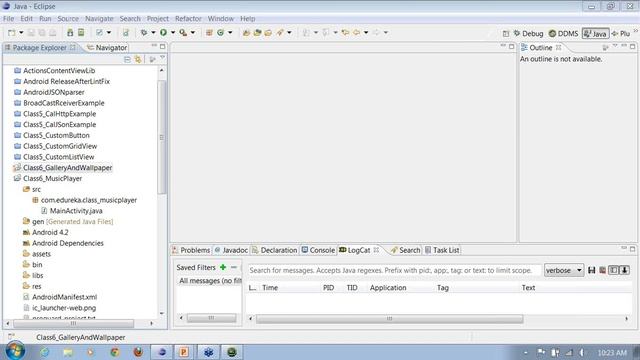
Task: Open the External Tools dropdown arrow
Action: coord(193,33)
